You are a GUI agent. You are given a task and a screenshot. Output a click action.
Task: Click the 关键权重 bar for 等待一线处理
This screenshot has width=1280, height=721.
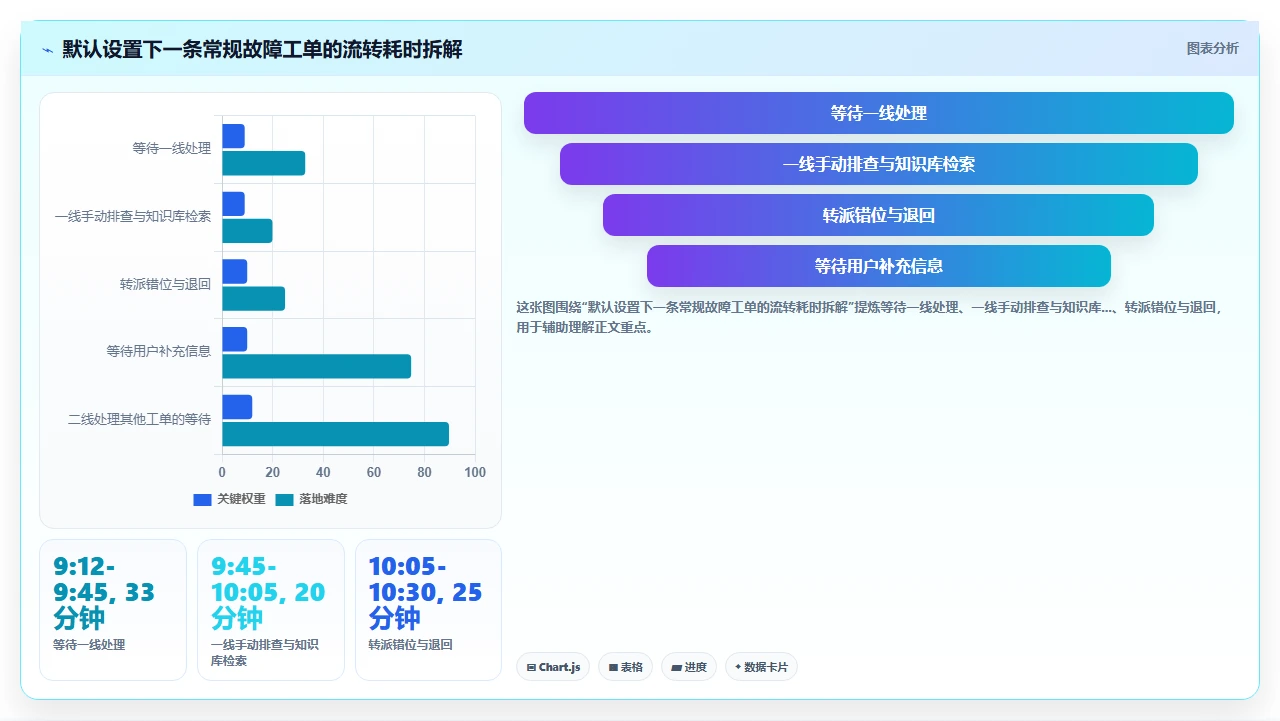tap(233, 136)
